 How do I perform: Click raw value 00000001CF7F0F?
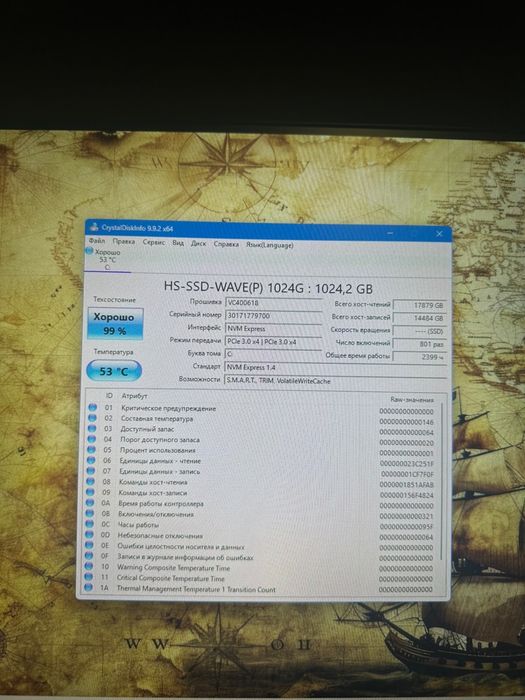coord(407,474)
